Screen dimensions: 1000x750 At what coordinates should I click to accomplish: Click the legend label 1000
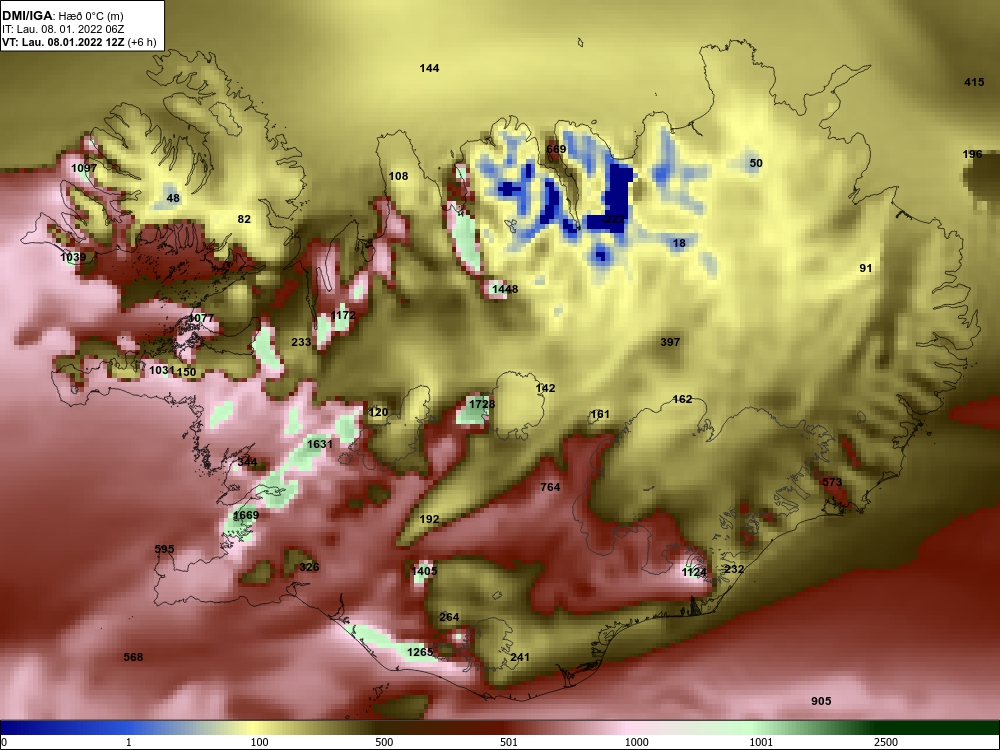click(x=636, y=742)
